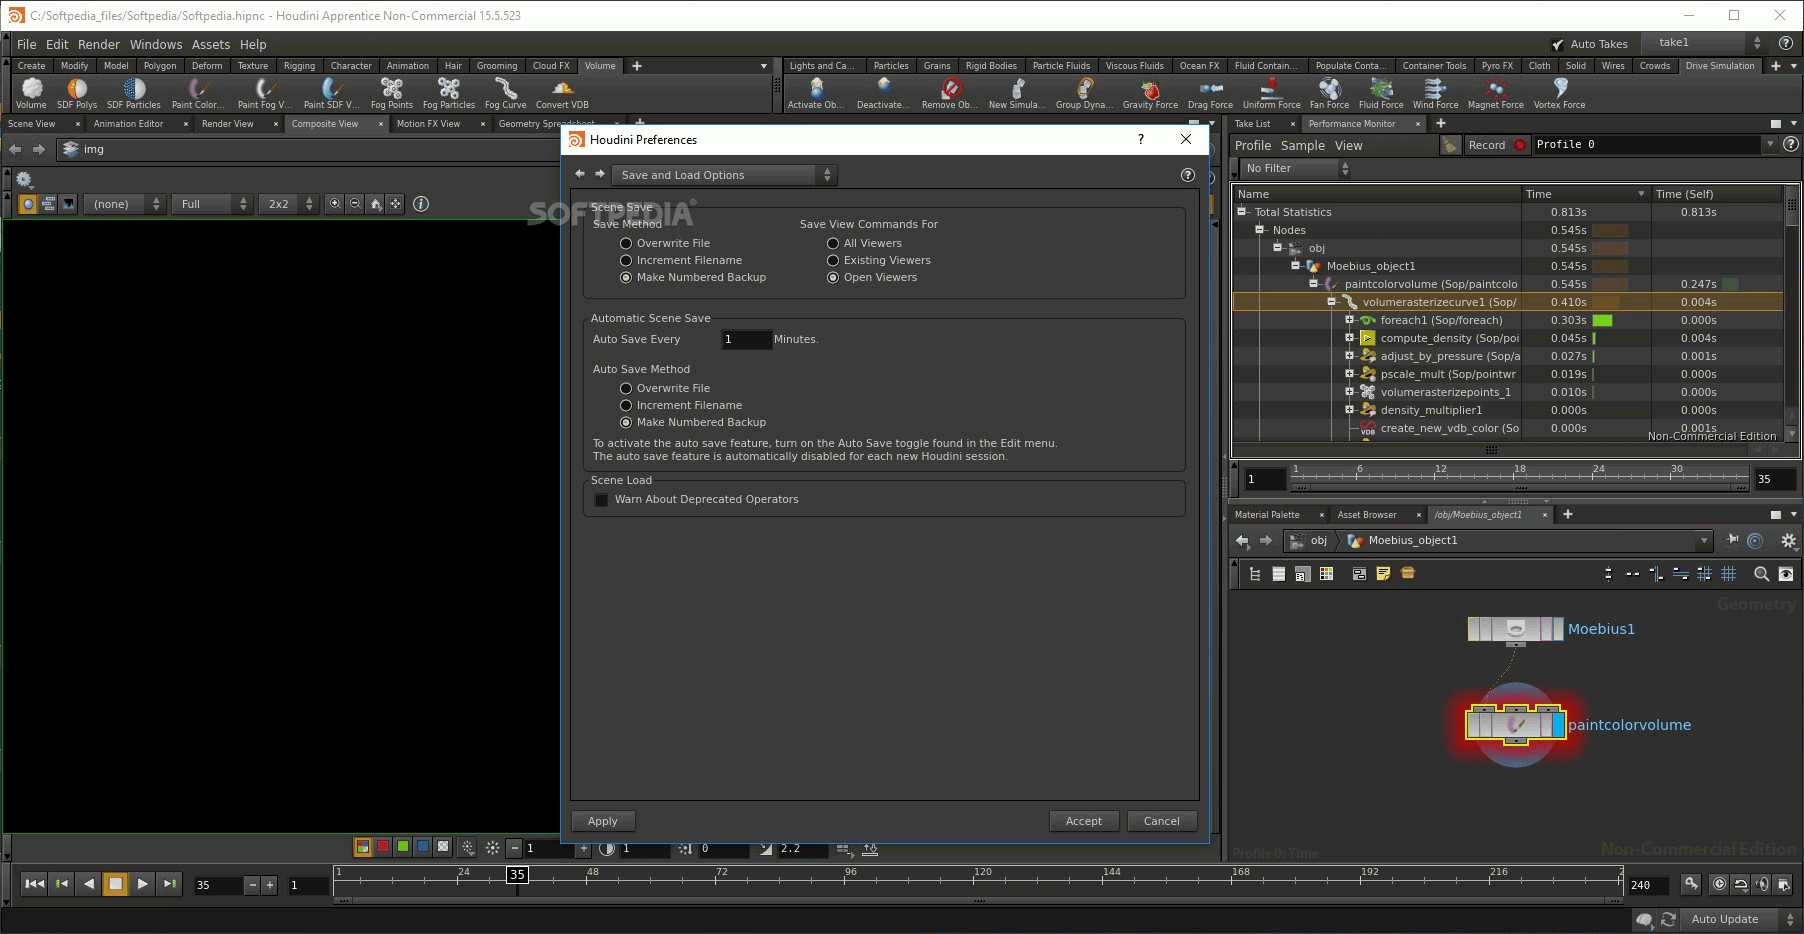Enable Warn About Deprecated Operators checkbox
This screenshot has width=1804, height=934.
point(601,499)
